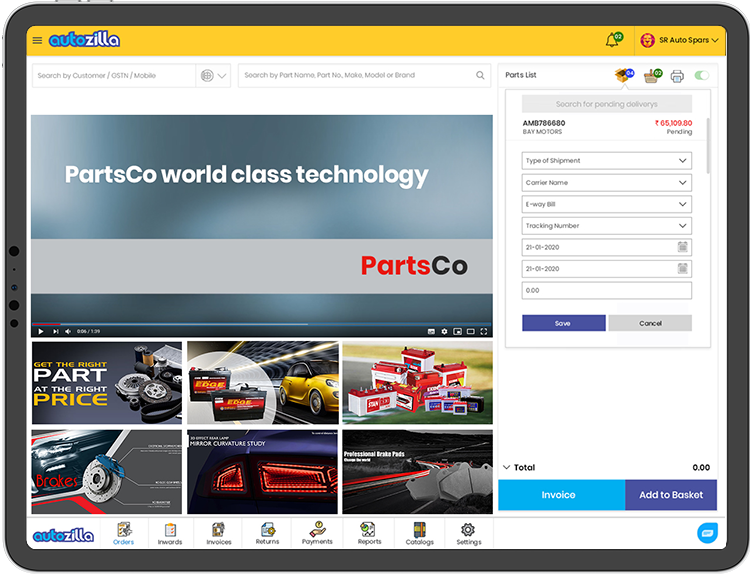
Task: Go to Orders tab
Action: pyautogui.click(x=123, y=533)
